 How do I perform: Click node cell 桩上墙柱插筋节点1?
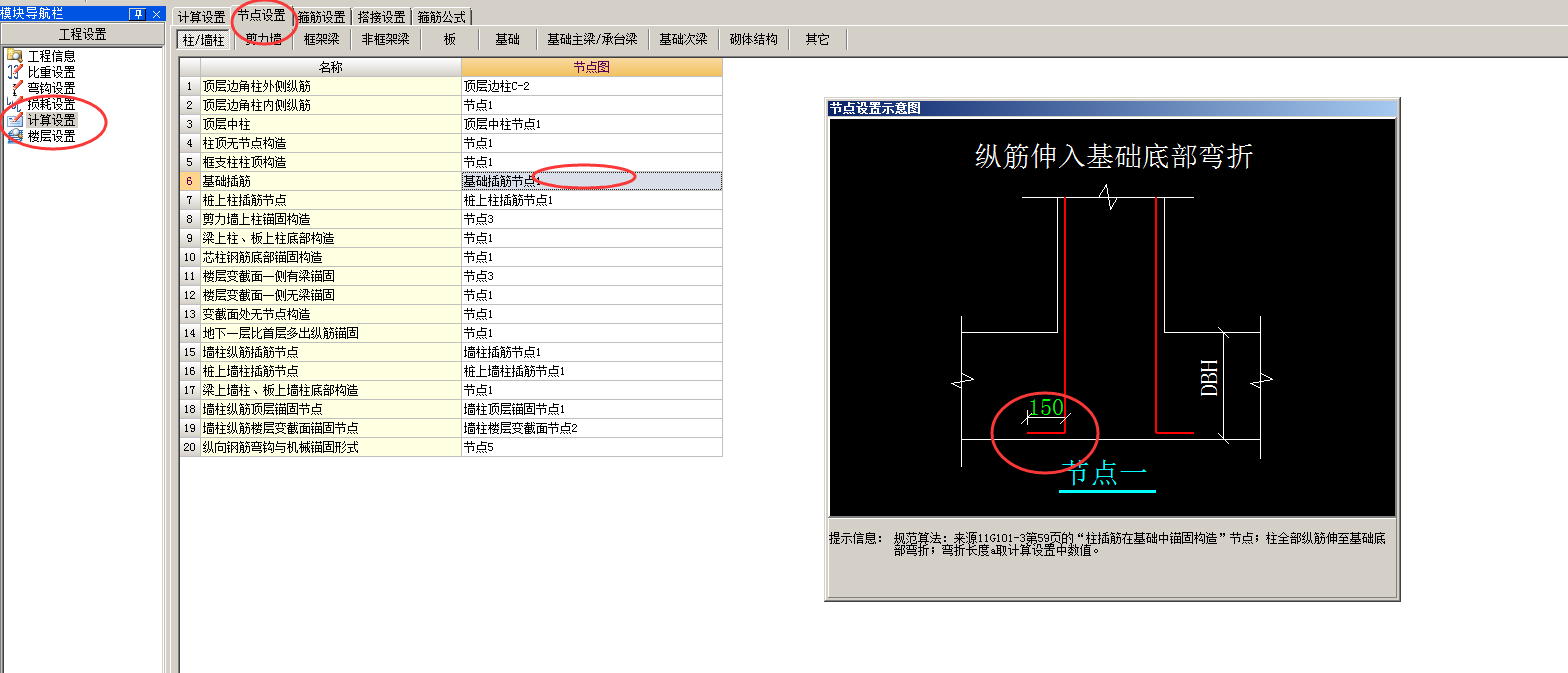point(592,371)
